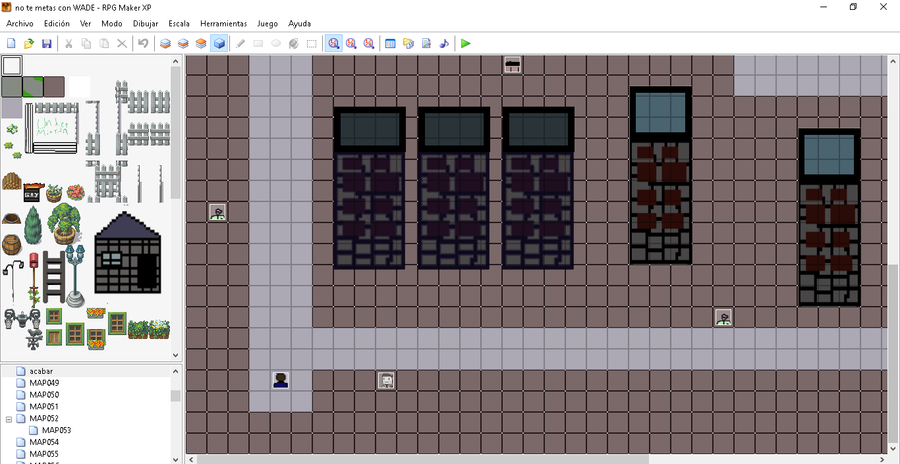Collapse the MAP052 tree node
Screen dimensions: 900x464
click(9, 419)
